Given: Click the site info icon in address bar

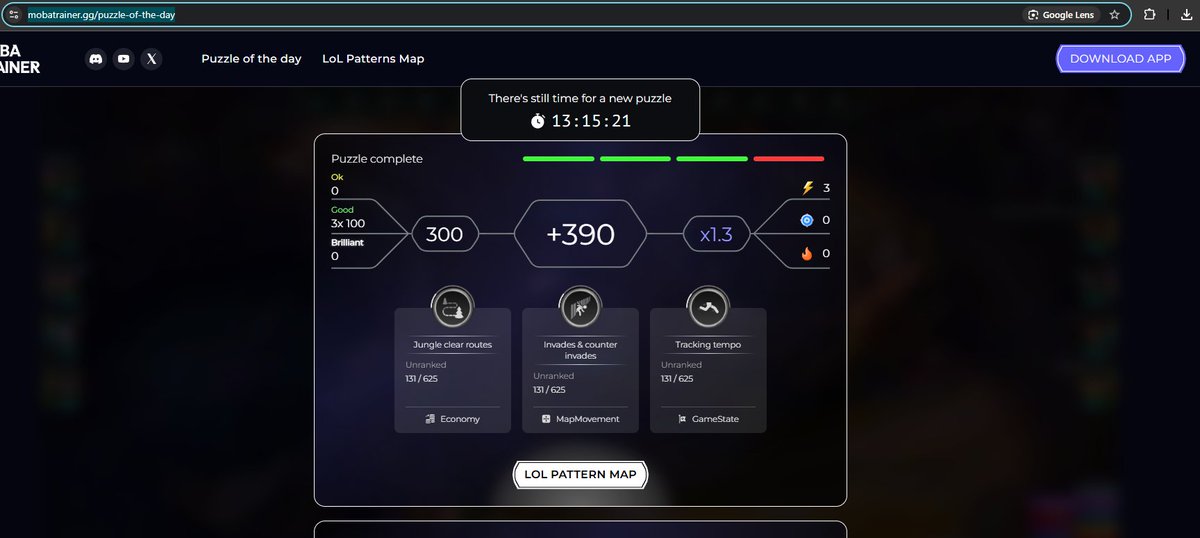Looking at the screenshot, I should tap(14, 15).
